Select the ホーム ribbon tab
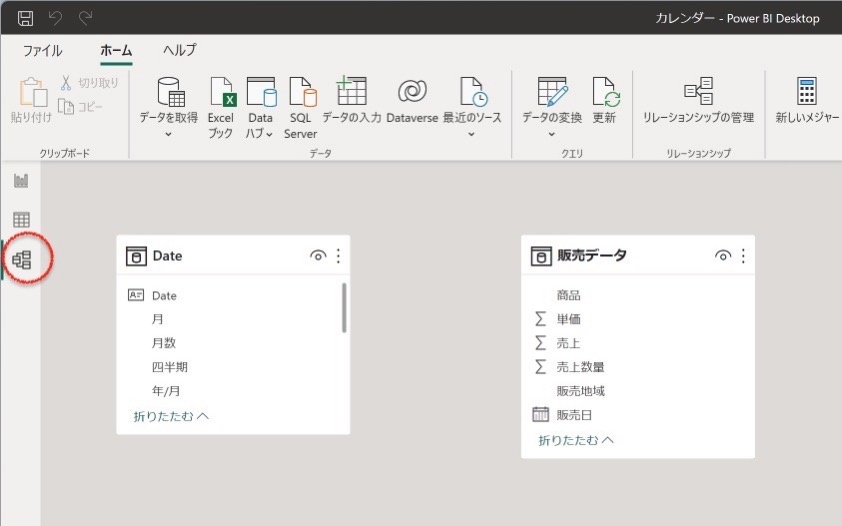The image size is (842, 526). [116, 50]
